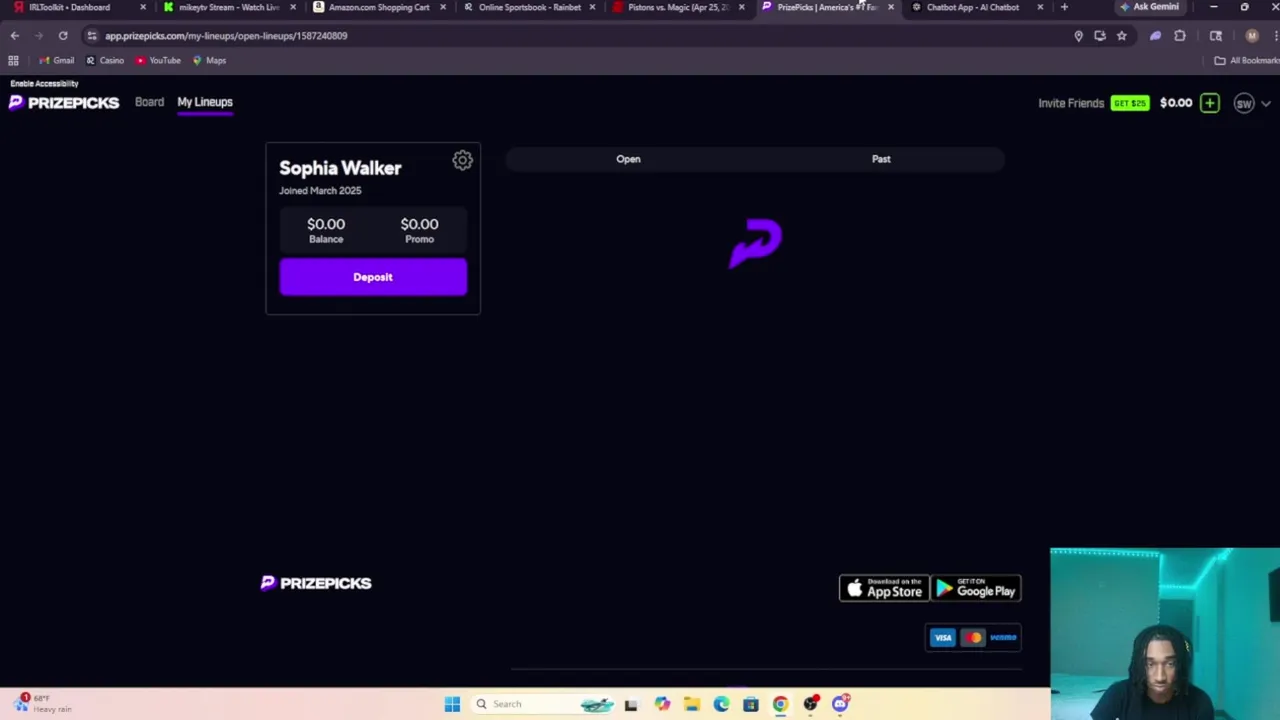Open a new browser tab
This screenshot has height=720, width=1280.
pyautogui.click(x=1064, y=7)
